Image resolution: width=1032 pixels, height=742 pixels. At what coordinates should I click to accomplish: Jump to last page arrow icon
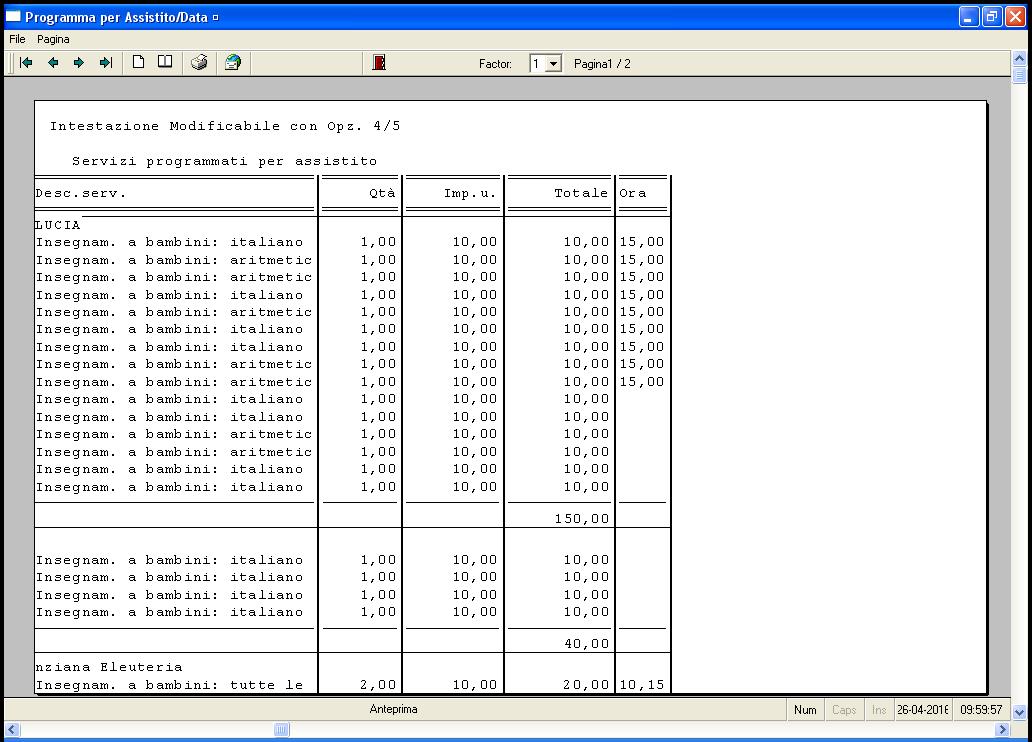(x=106, y=63)
